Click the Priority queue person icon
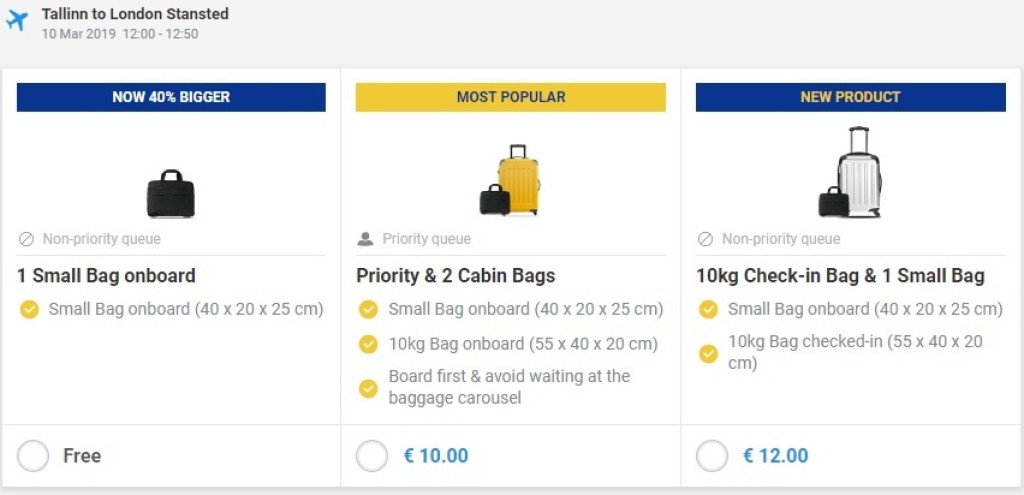Image resolution: width=1024 pixels, height=495 pixels. click(366, 240)
